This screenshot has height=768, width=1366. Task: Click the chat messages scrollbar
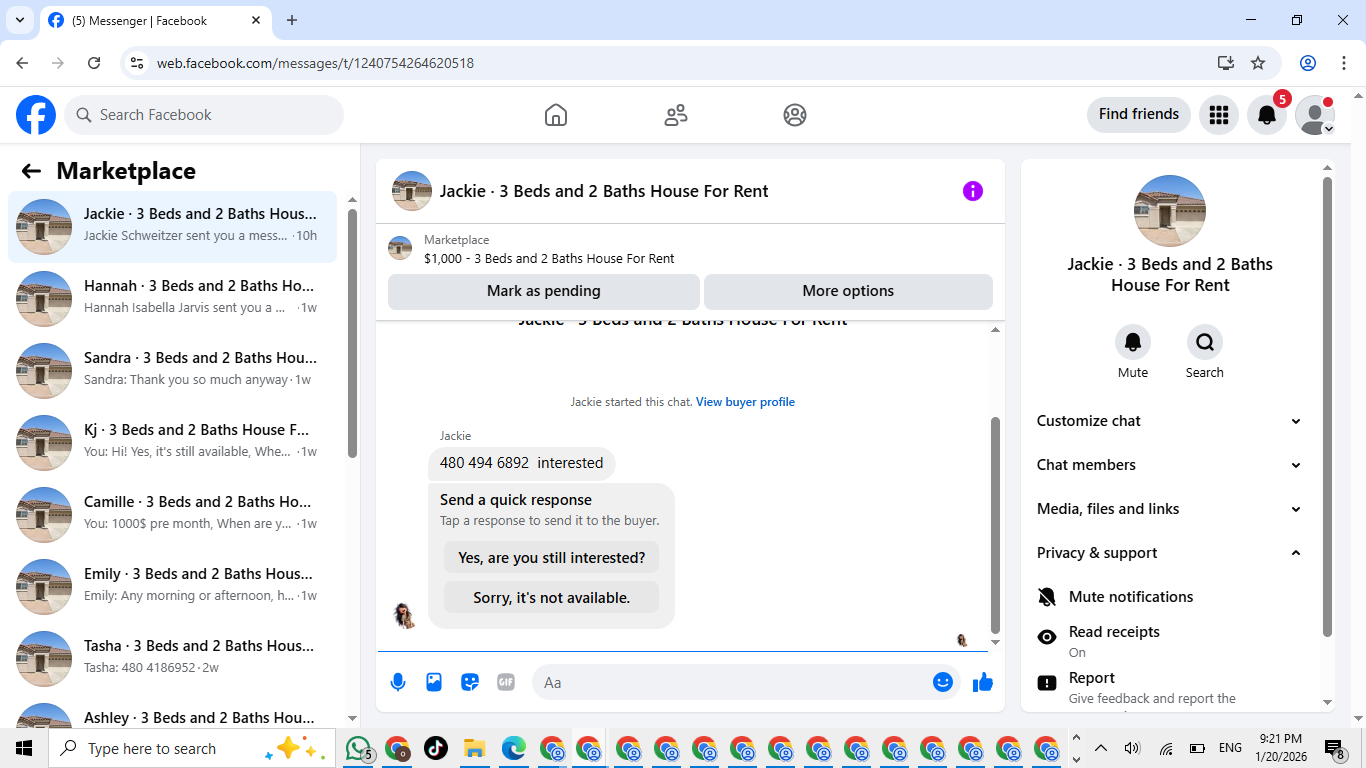995,526
